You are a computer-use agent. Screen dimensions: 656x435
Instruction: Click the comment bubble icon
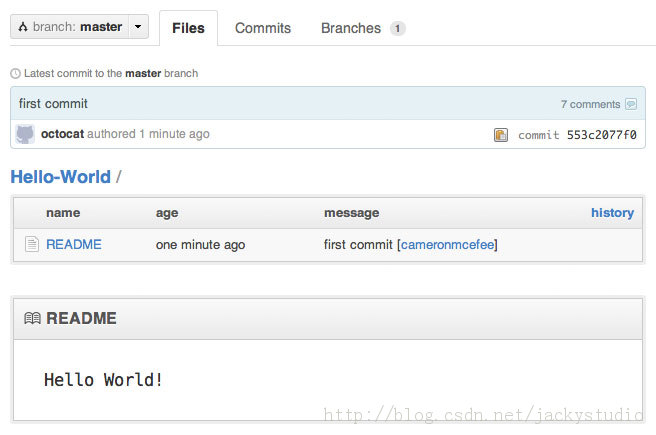click(630, 104)
